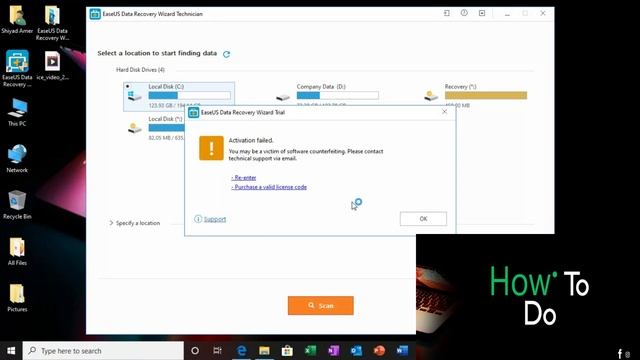Screen dimensions: 640x360
Task: Click the Local Disk (C:) drive icon
Action: 134,96
